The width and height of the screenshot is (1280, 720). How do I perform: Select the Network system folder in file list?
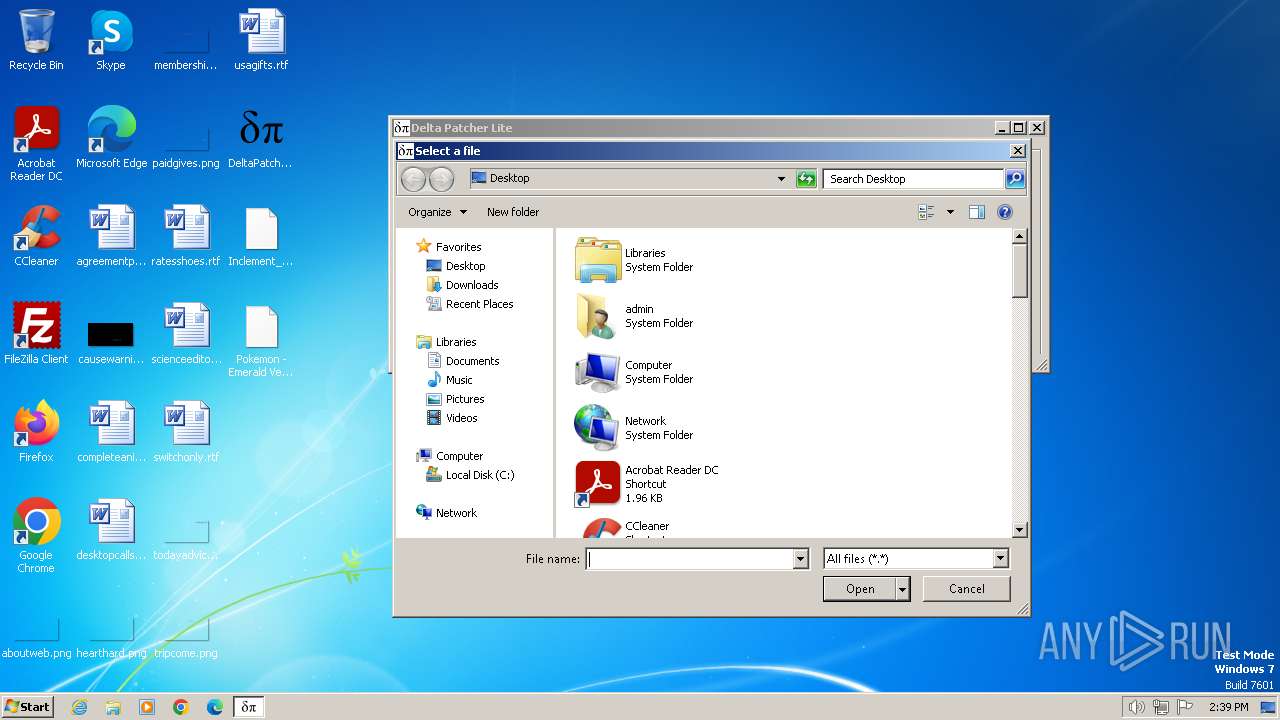(x=634, y=428)
